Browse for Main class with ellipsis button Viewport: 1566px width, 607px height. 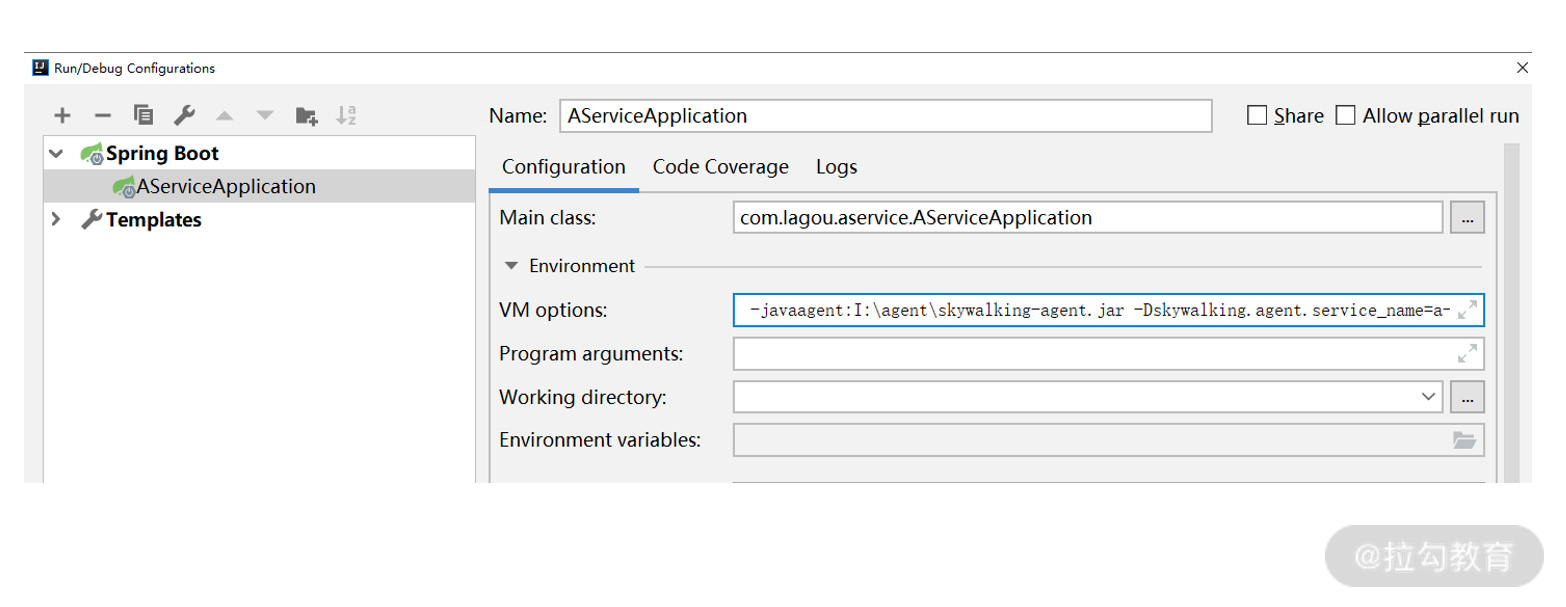pos(1467,217)
